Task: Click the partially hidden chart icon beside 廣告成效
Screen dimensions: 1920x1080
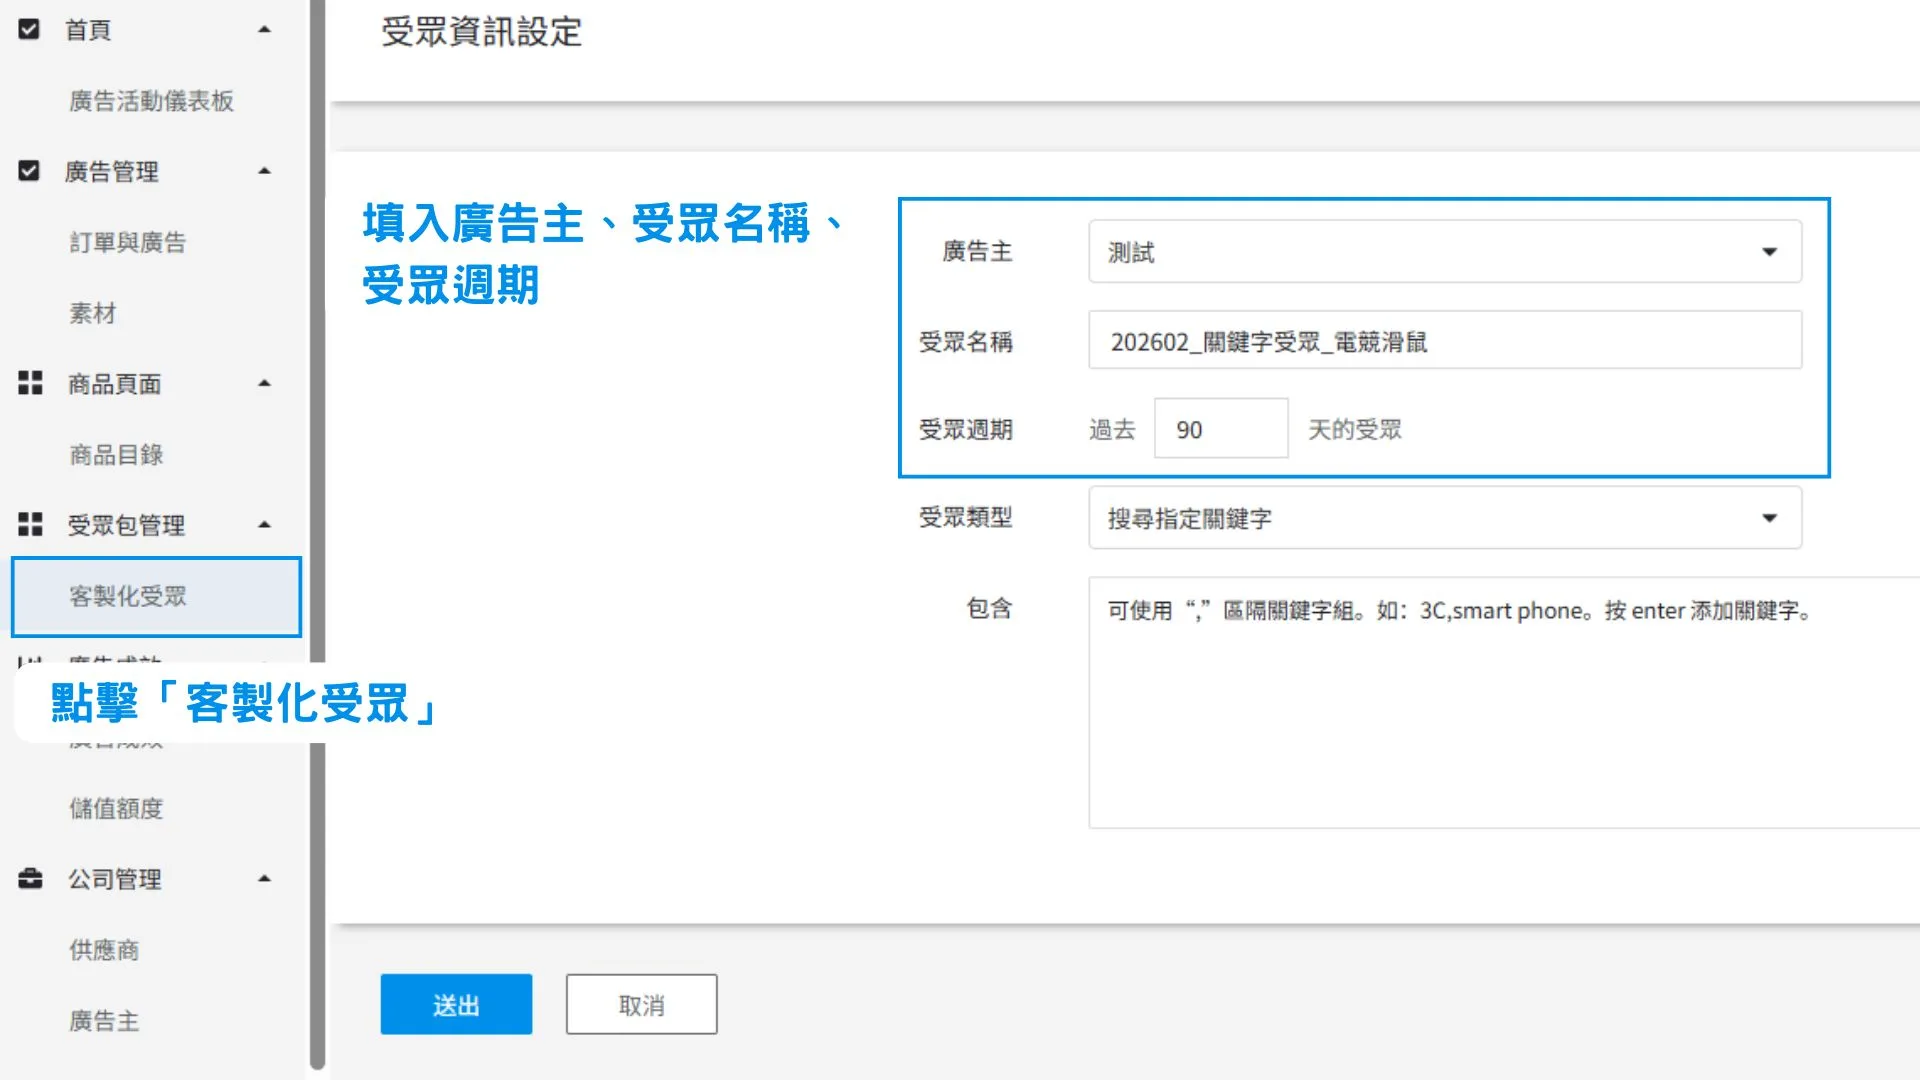Action: 28,660
